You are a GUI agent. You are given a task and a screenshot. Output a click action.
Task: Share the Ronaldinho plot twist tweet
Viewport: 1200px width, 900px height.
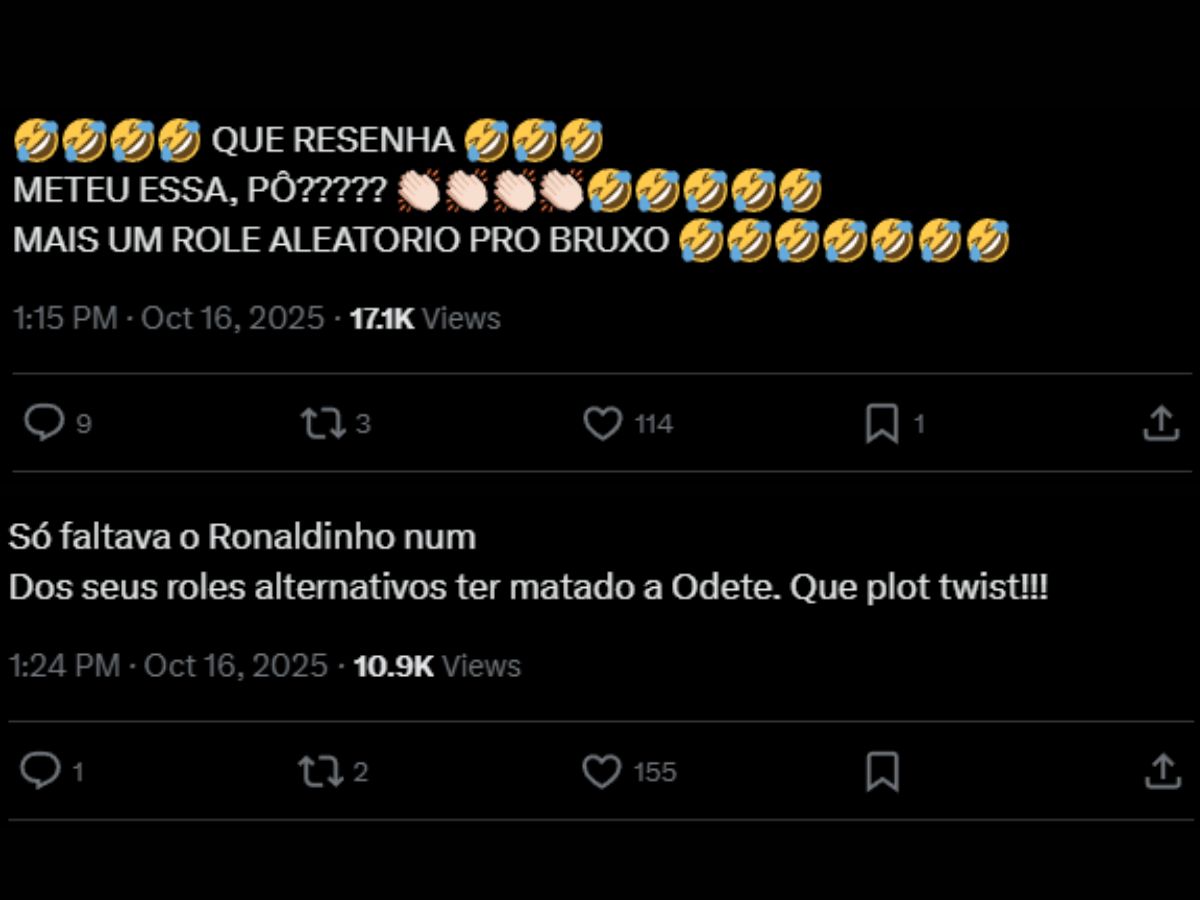click(x=1160, y=771)
